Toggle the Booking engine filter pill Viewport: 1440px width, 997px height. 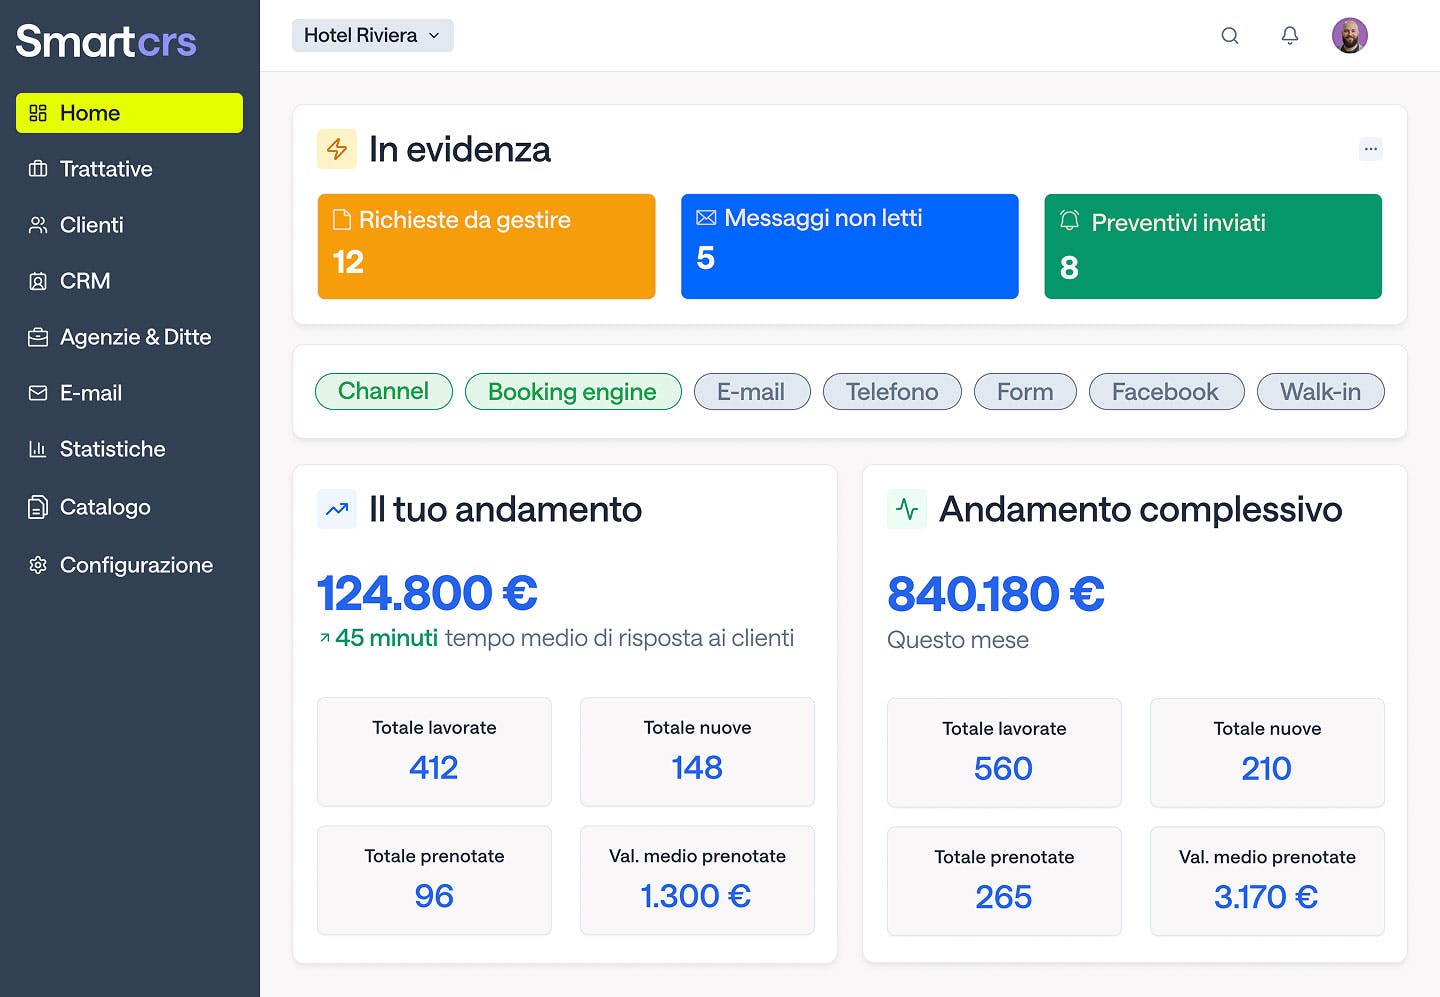pyautogui.click(x=572, y=391)
